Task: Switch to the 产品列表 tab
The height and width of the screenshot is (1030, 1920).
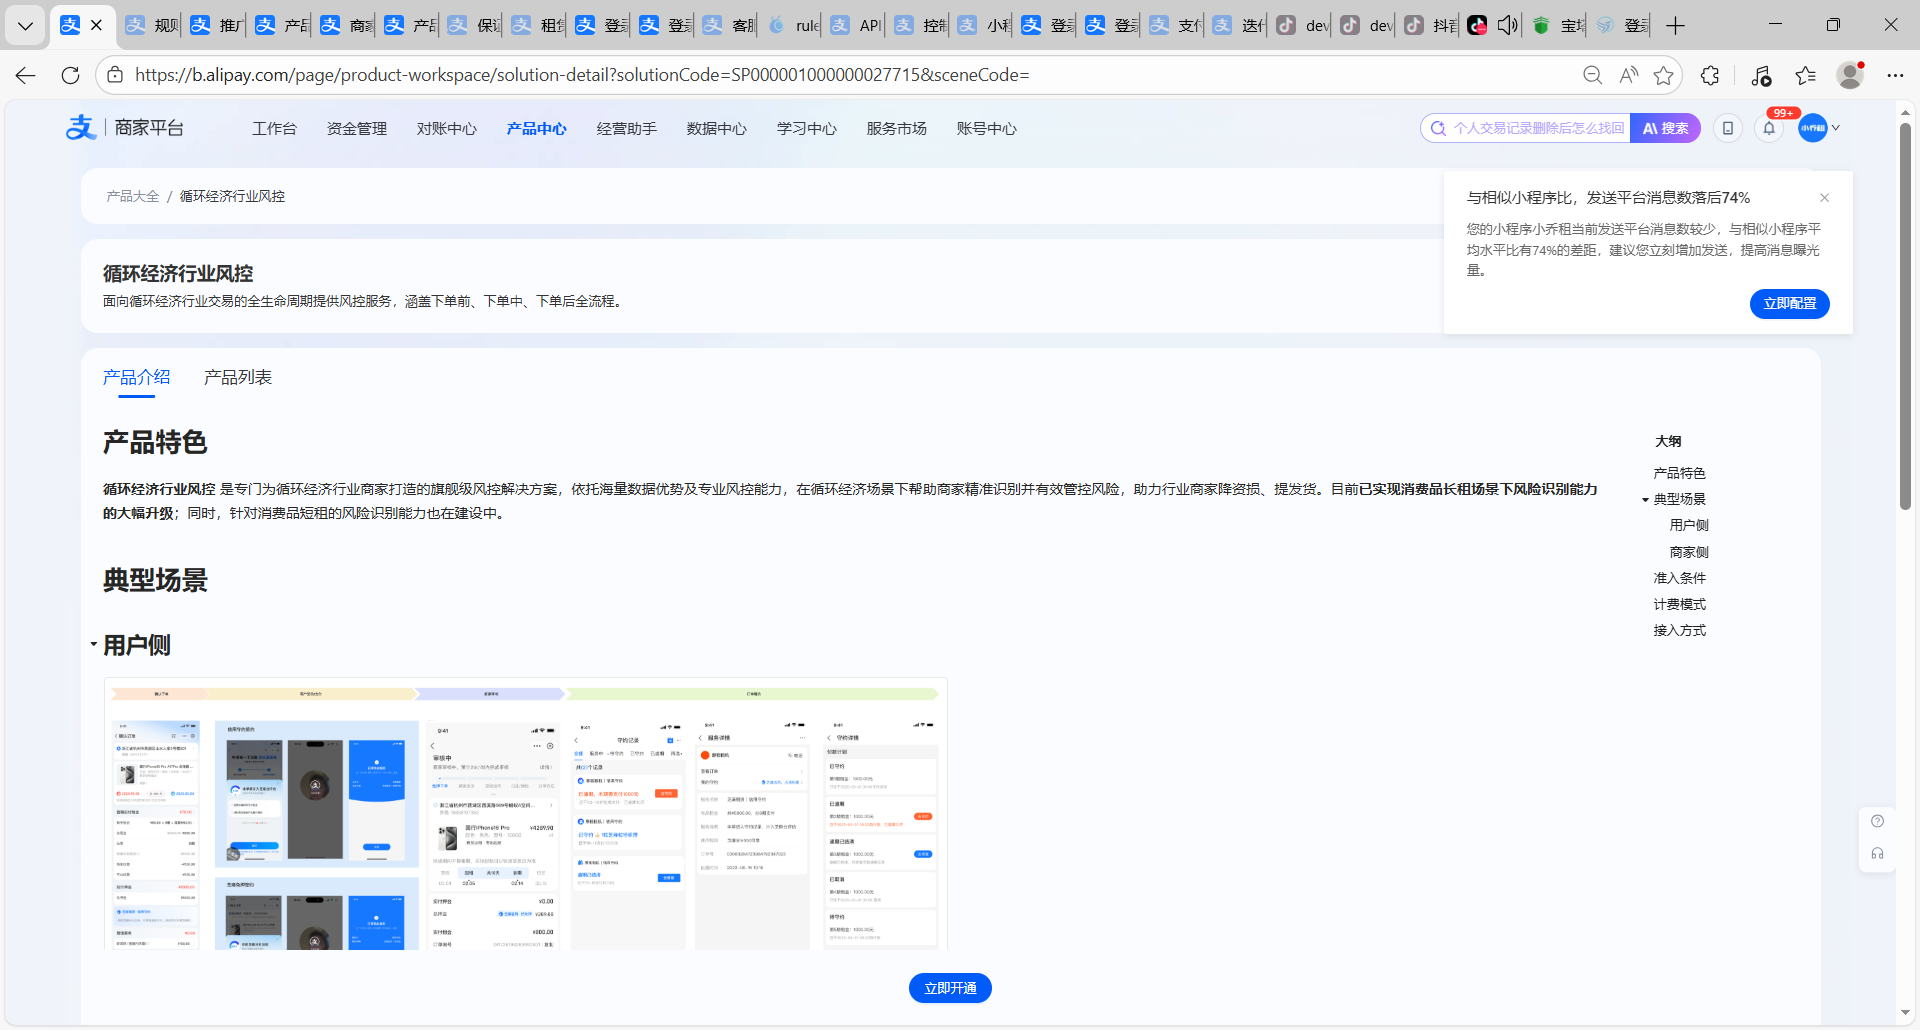Action: [x=238, y=377]
